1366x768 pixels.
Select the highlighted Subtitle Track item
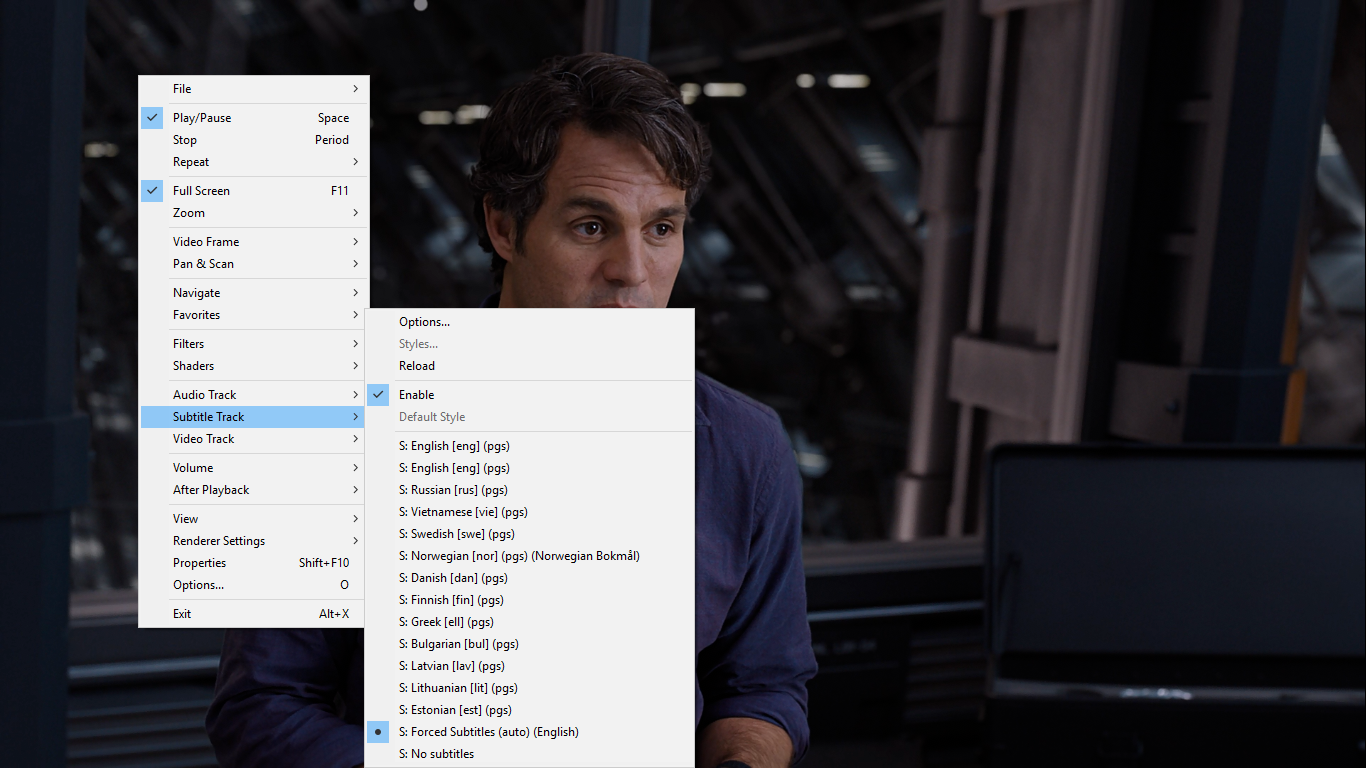point(253,417)
